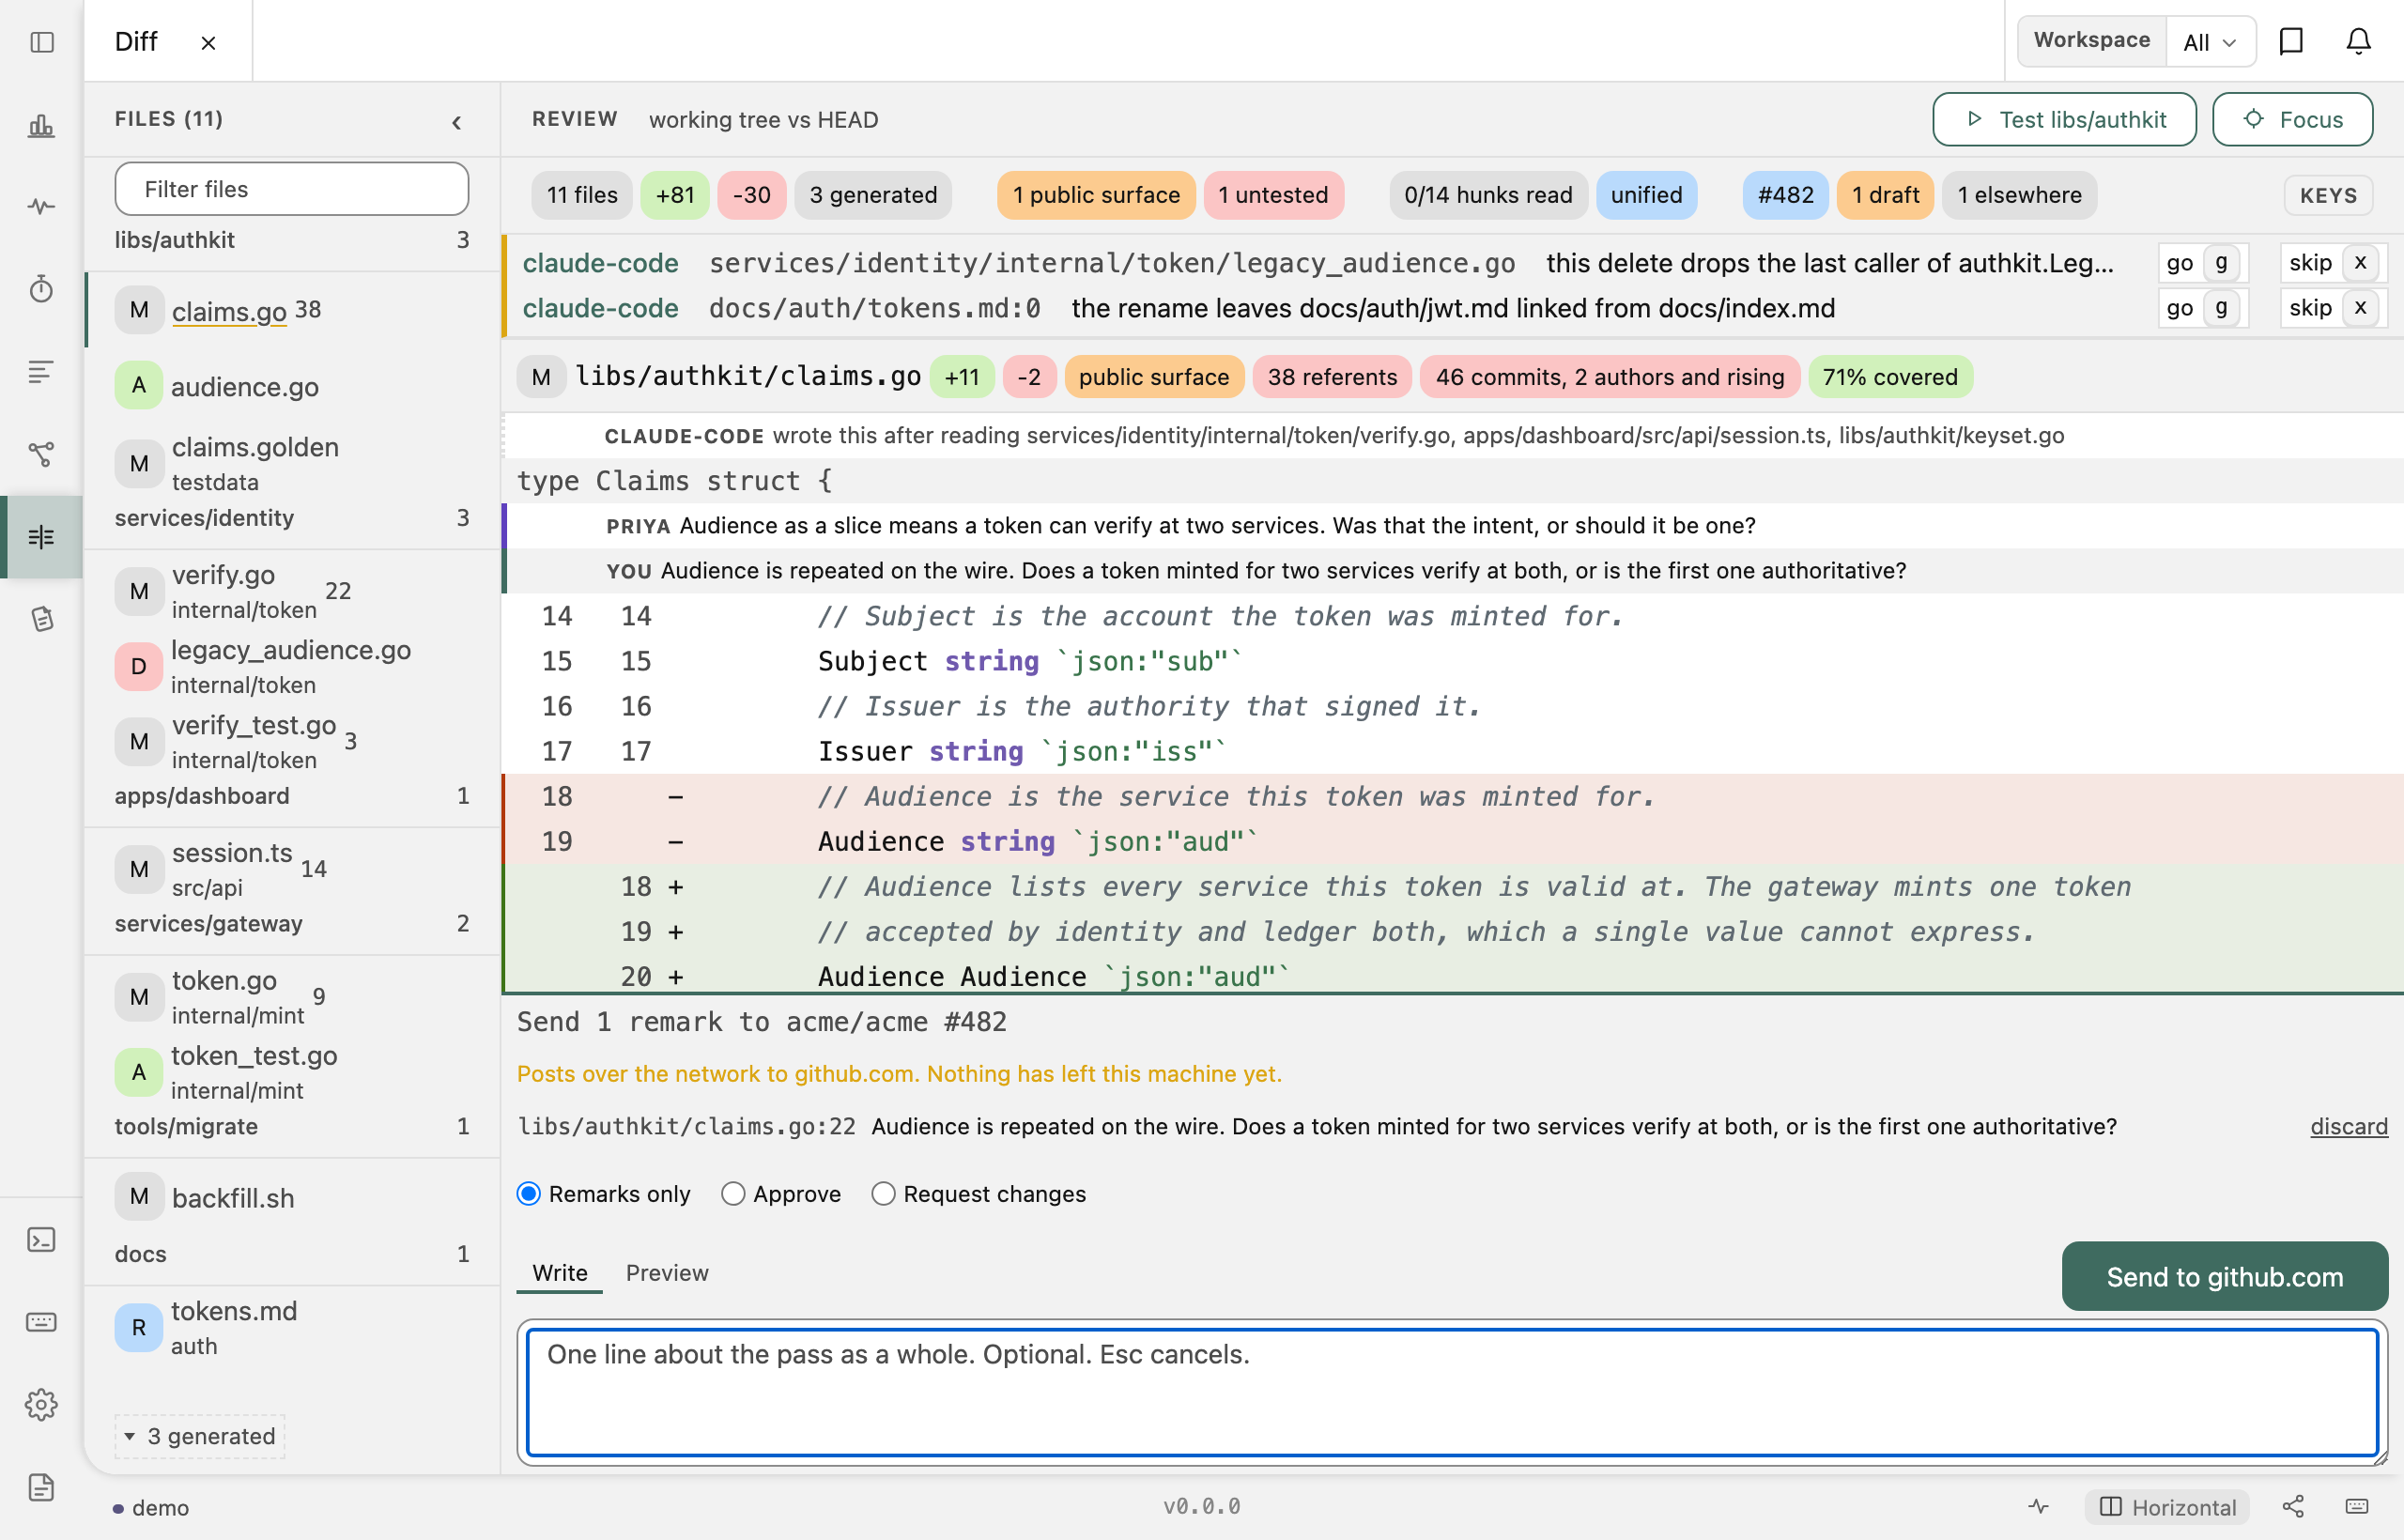Open the stopwatch timer icon in sidebar
This screenshot has width=2404, height=1540.
tap(41, 290)
